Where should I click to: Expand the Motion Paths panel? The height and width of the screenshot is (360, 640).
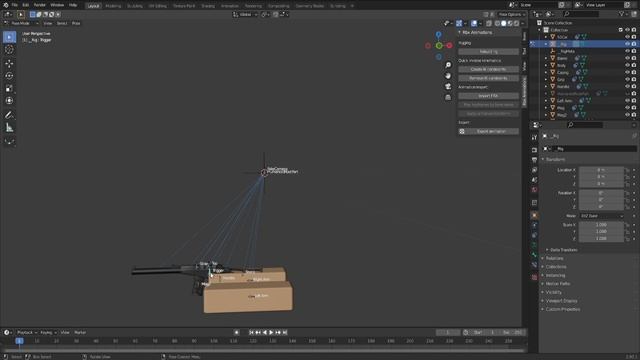coord(558,284)
